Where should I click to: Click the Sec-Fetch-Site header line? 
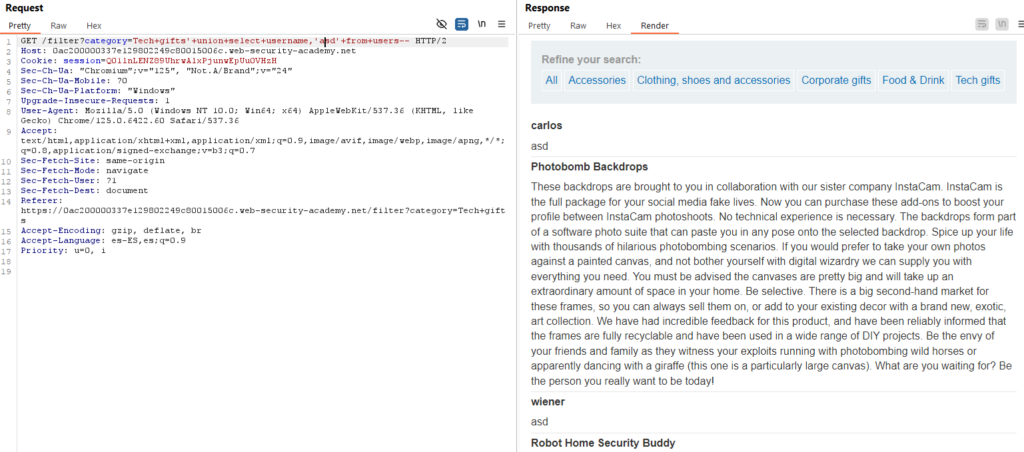92,160
